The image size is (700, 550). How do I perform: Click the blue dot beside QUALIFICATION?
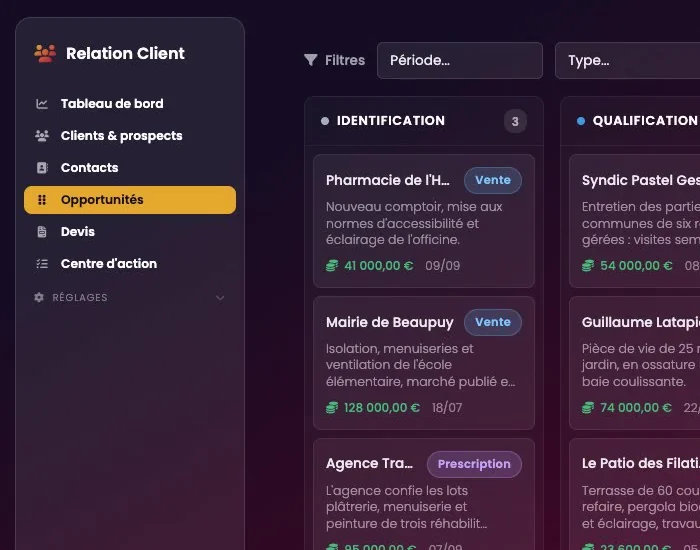[581, 121]
